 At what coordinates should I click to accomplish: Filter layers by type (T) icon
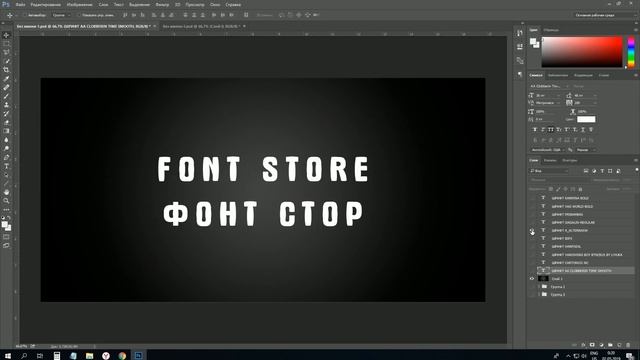pos(602,171)
